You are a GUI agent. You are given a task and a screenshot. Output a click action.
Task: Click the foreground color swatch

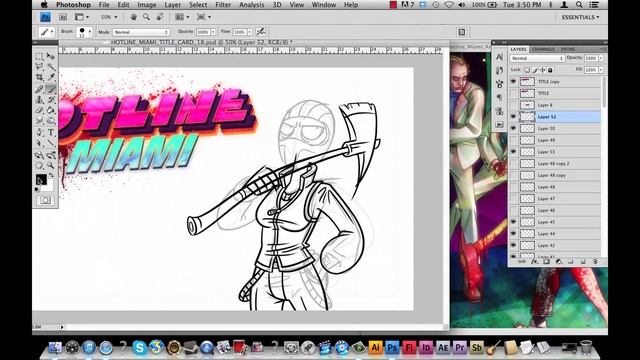point(41,180)
